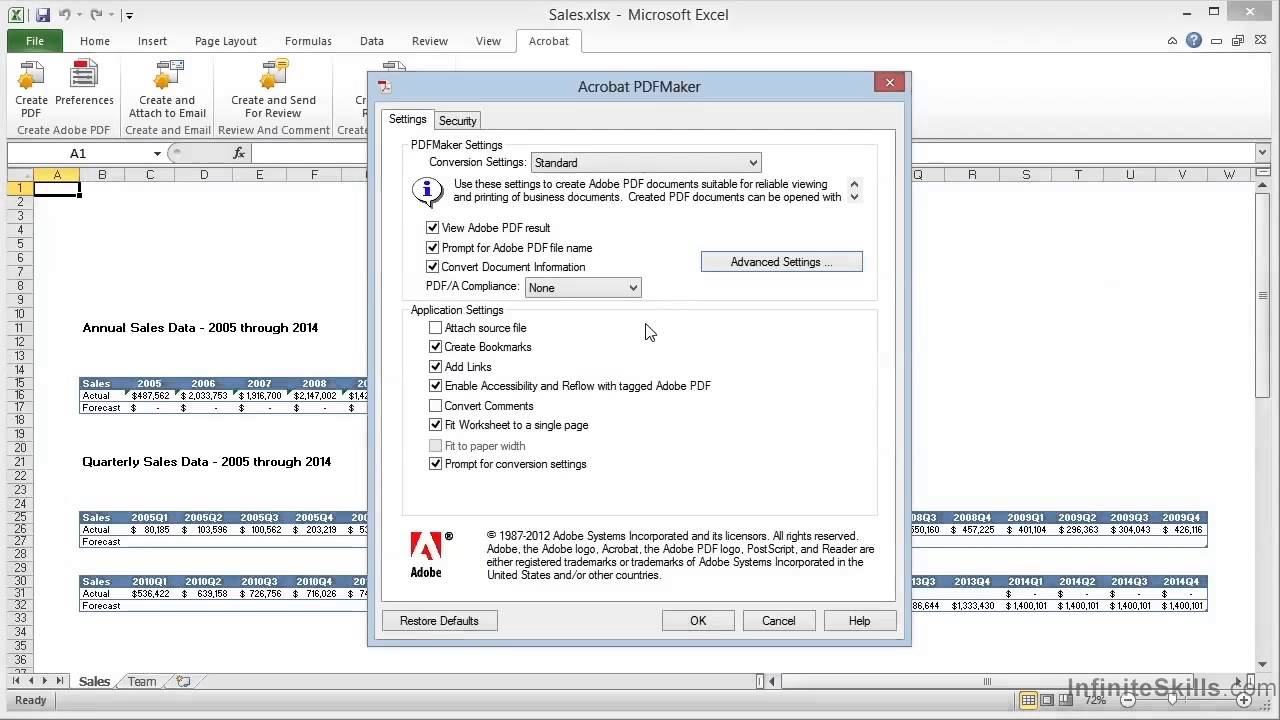Click the zoom out minus button
1280x720 pixels.
1130,701
